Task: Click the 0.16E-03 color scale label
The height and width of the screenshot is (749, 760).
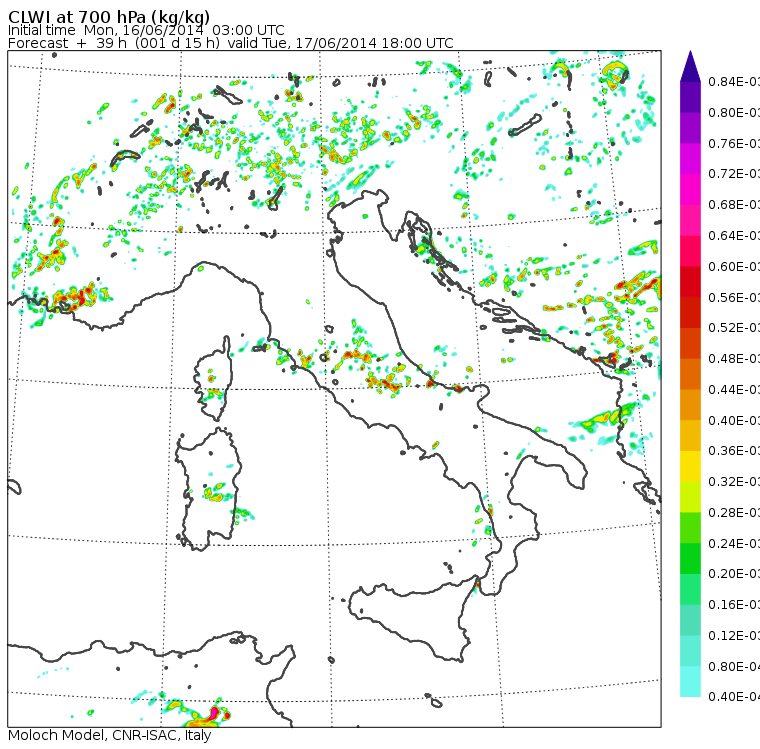Action: tap(734, 605)
